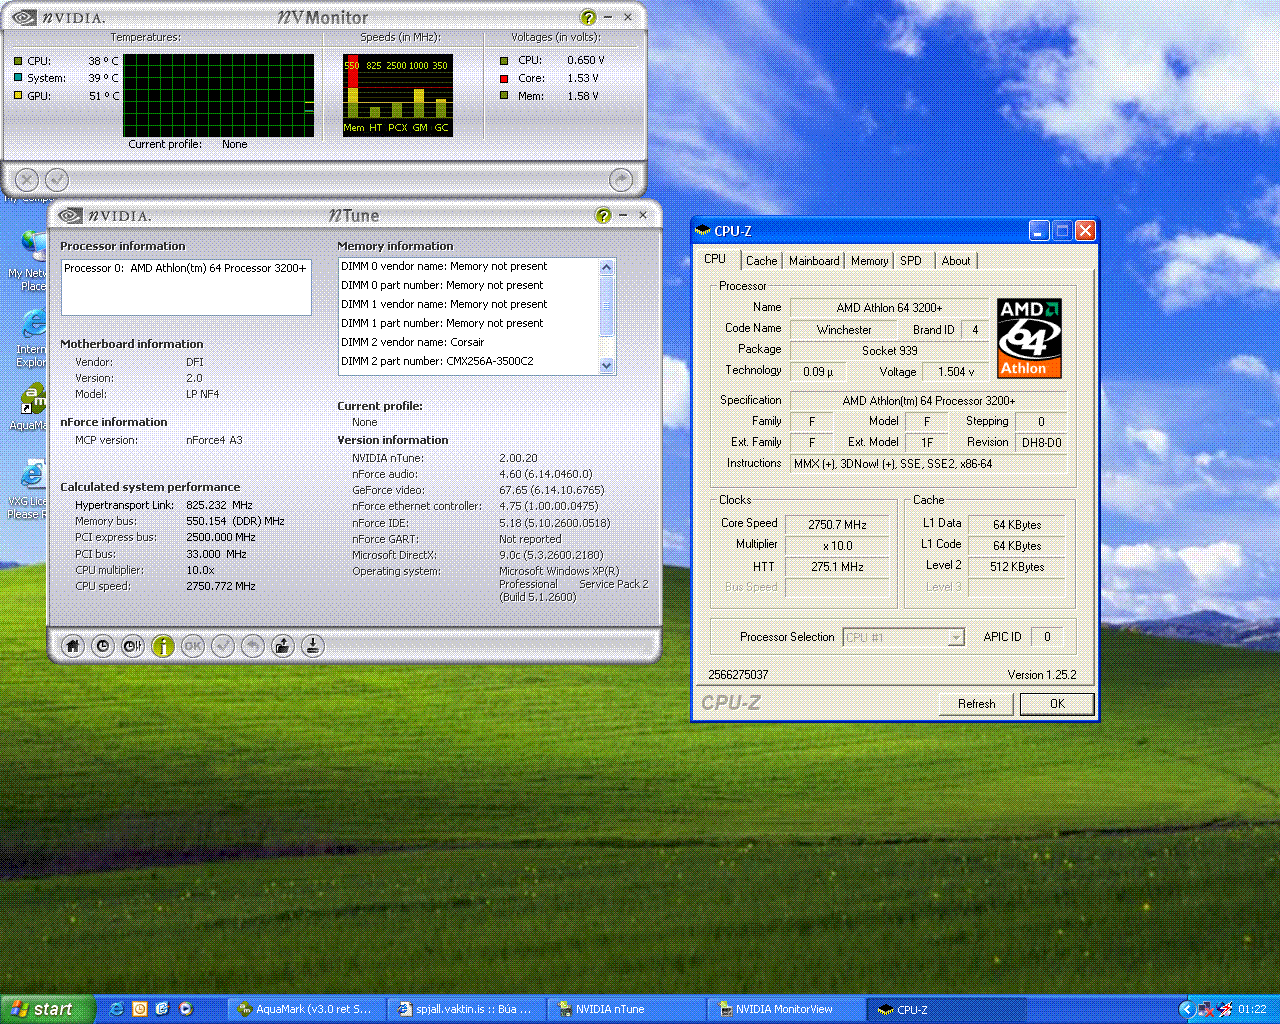Screen dimensions: 1280x1024
Task: Expand hidden taskbar icons with chevron arrow
Action: pos(1188,1009)
